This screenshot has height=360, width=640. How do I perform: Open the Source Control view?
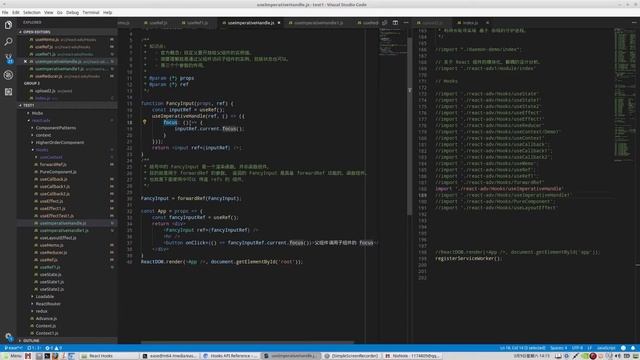[x=8, y=58]
